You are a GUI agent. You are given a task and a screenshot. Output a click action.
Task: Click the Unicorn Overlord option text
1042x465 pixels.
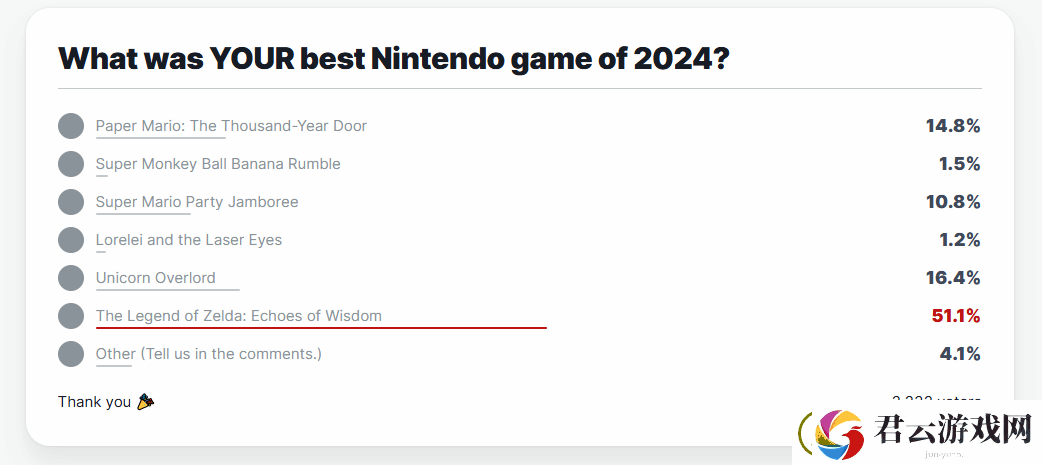point(156,278)
